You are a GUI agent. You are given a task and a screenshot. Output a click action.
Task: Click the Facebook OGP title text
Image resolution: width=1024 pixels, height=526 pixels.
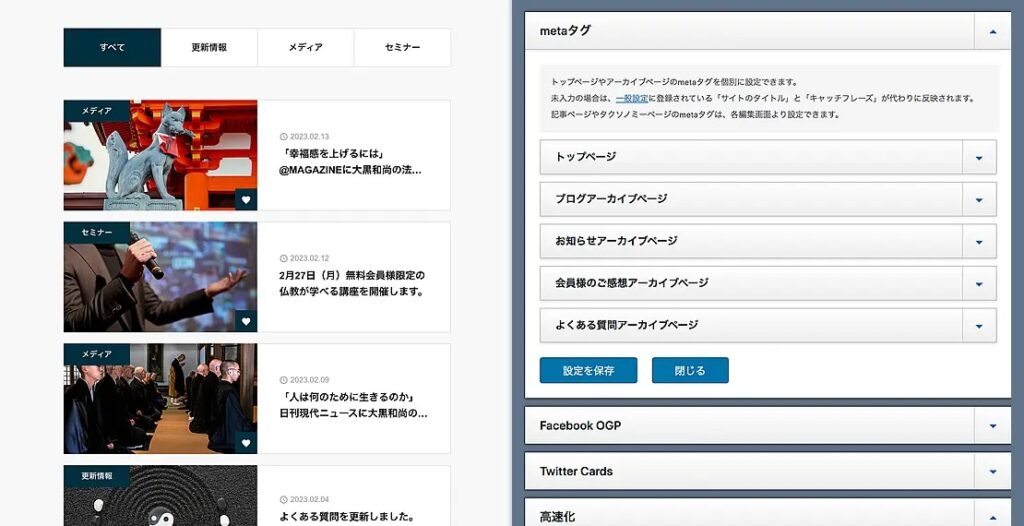(x=580, y=425)
